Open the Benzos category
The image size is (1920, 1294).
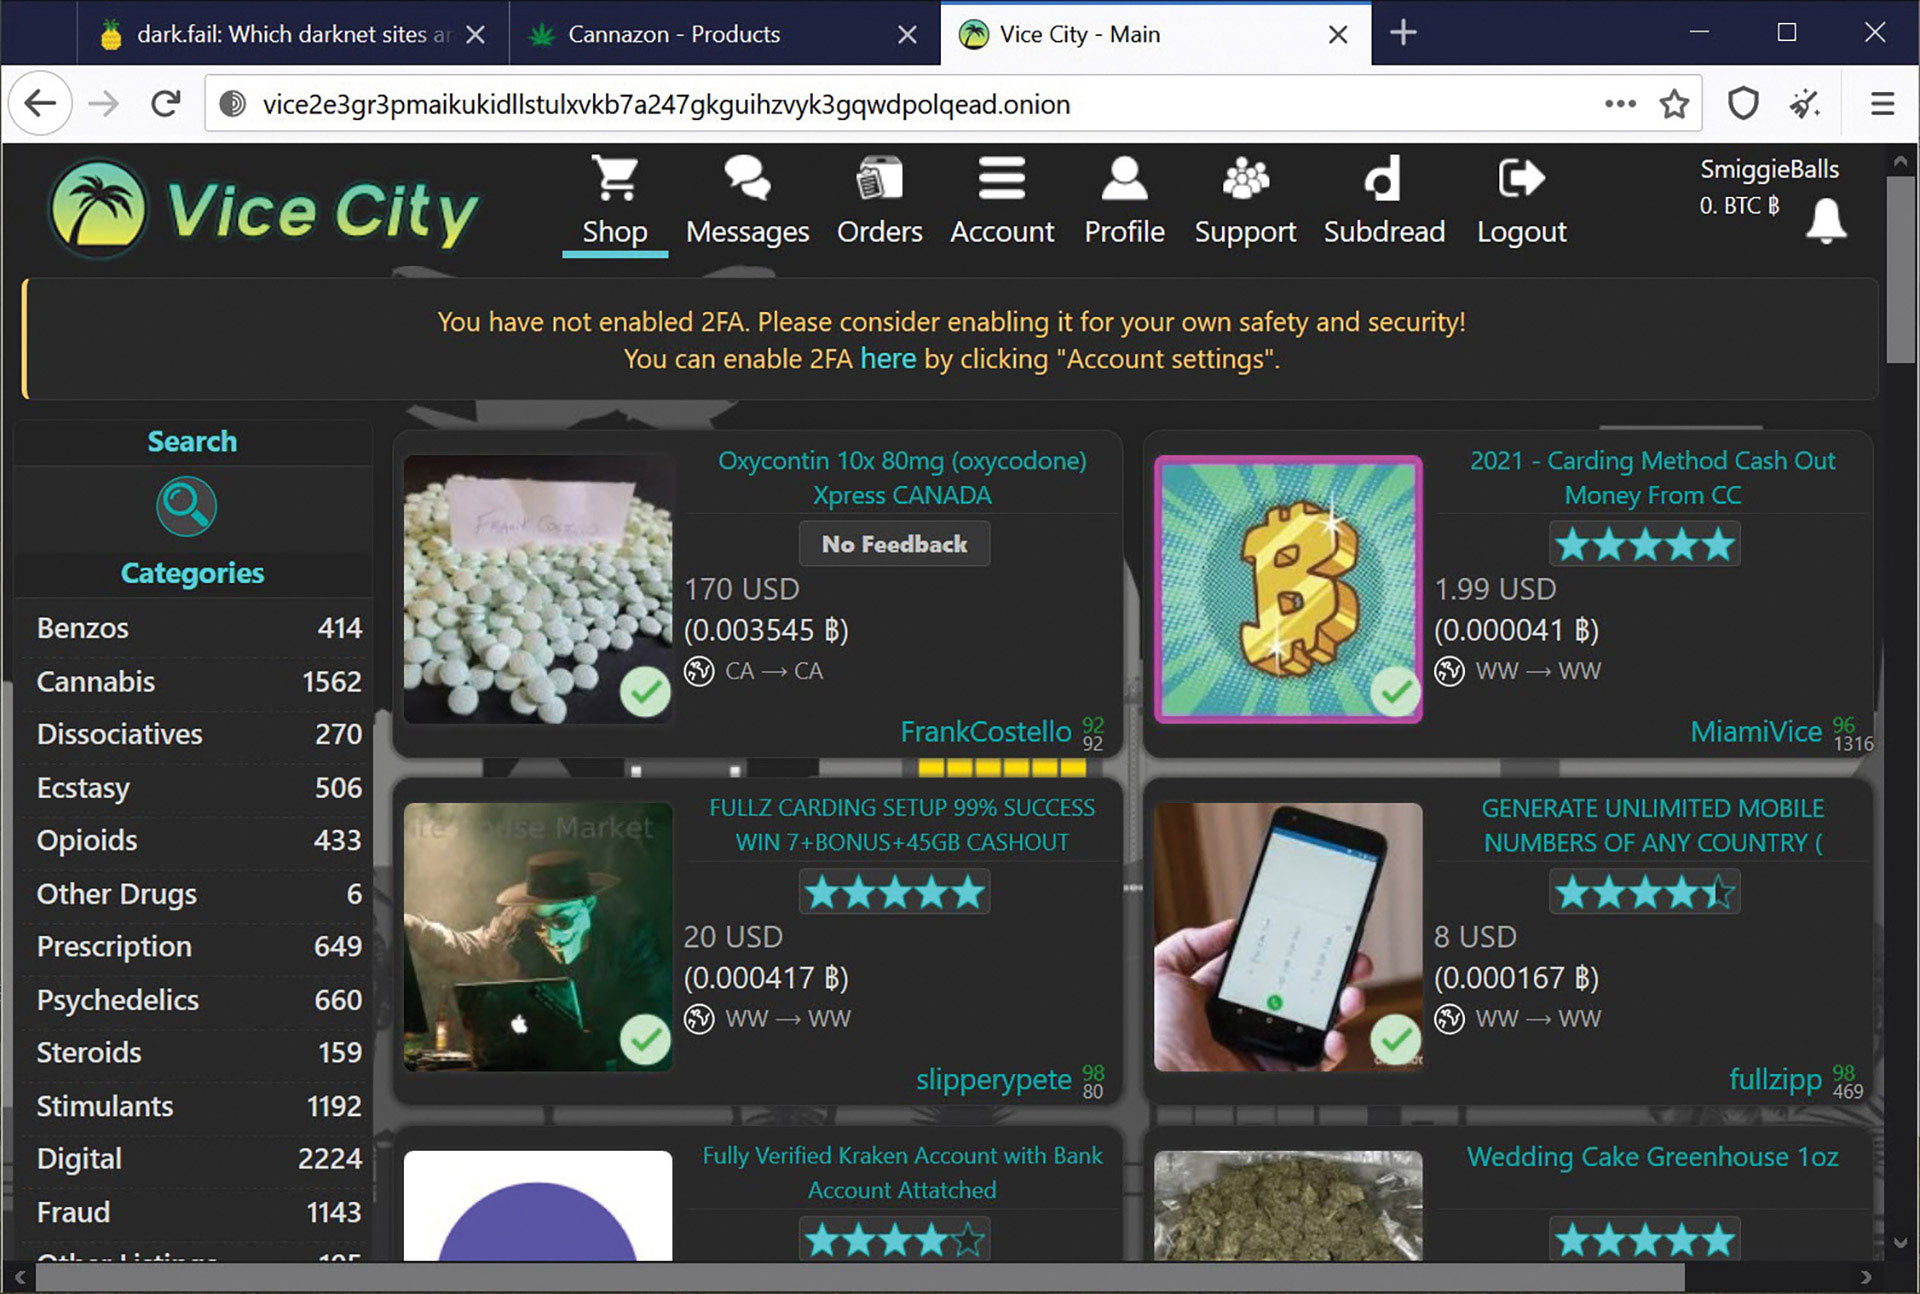[198, 628]
